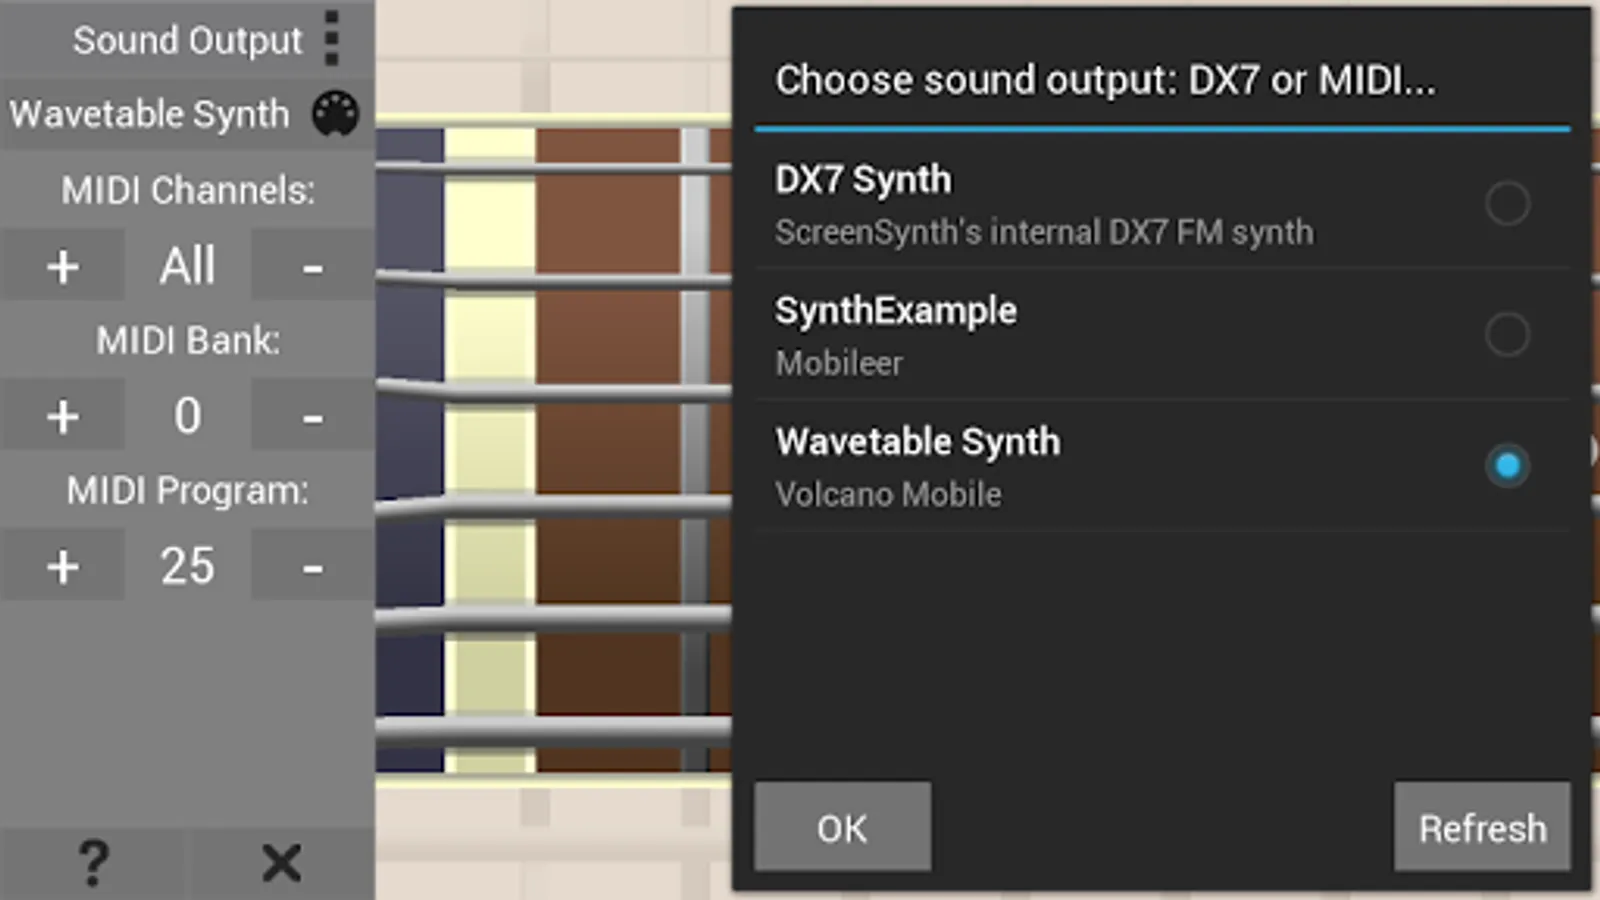Confirm sound output with OK
This screenshot has height=900, width=1600.
(843, 827)
